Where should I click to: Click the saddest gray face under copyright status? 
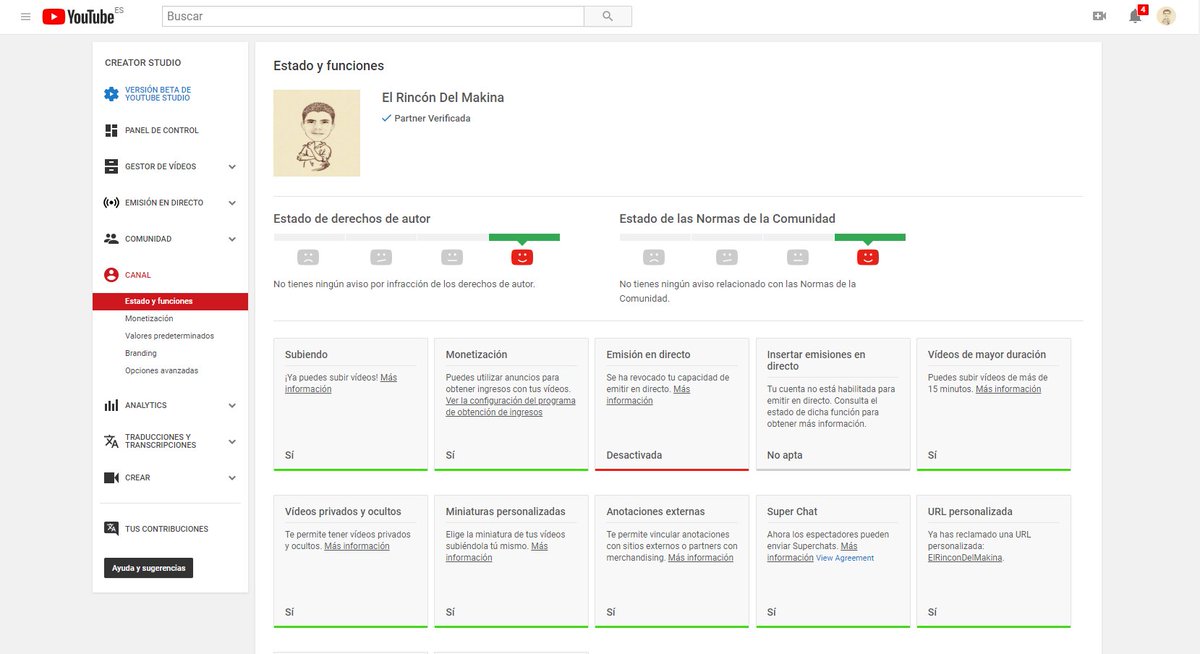(308, 257)
